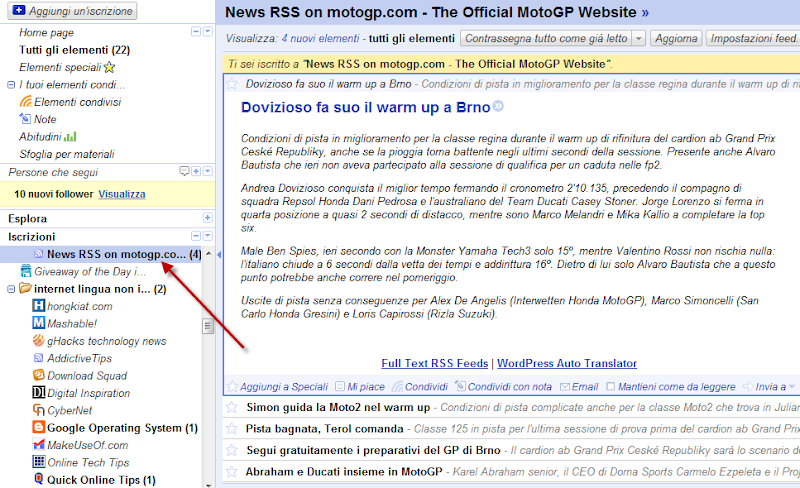Expand the Esplora section
Screen dimensions: 800x488
208,218
